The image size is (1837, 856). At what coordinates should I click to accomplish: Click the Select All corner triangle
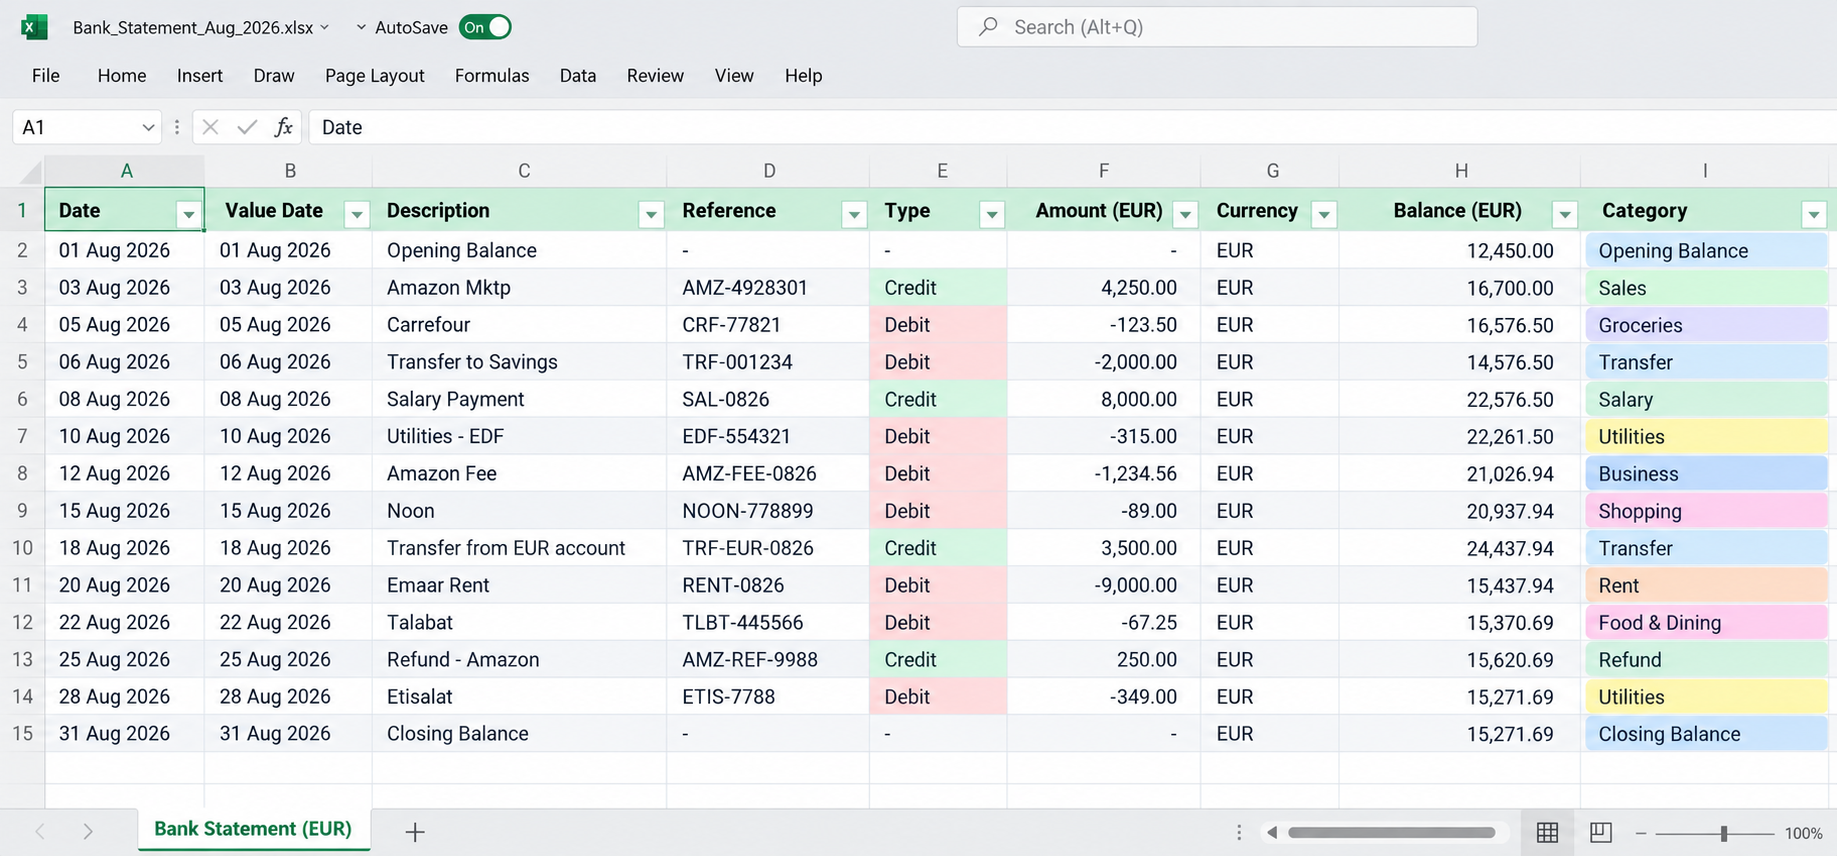(31, 171)
